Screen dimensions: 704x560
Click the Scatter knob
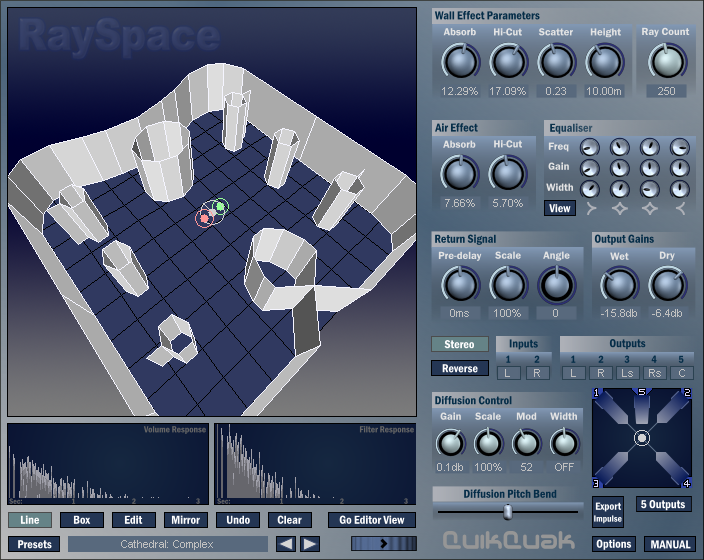pos(556,62)
